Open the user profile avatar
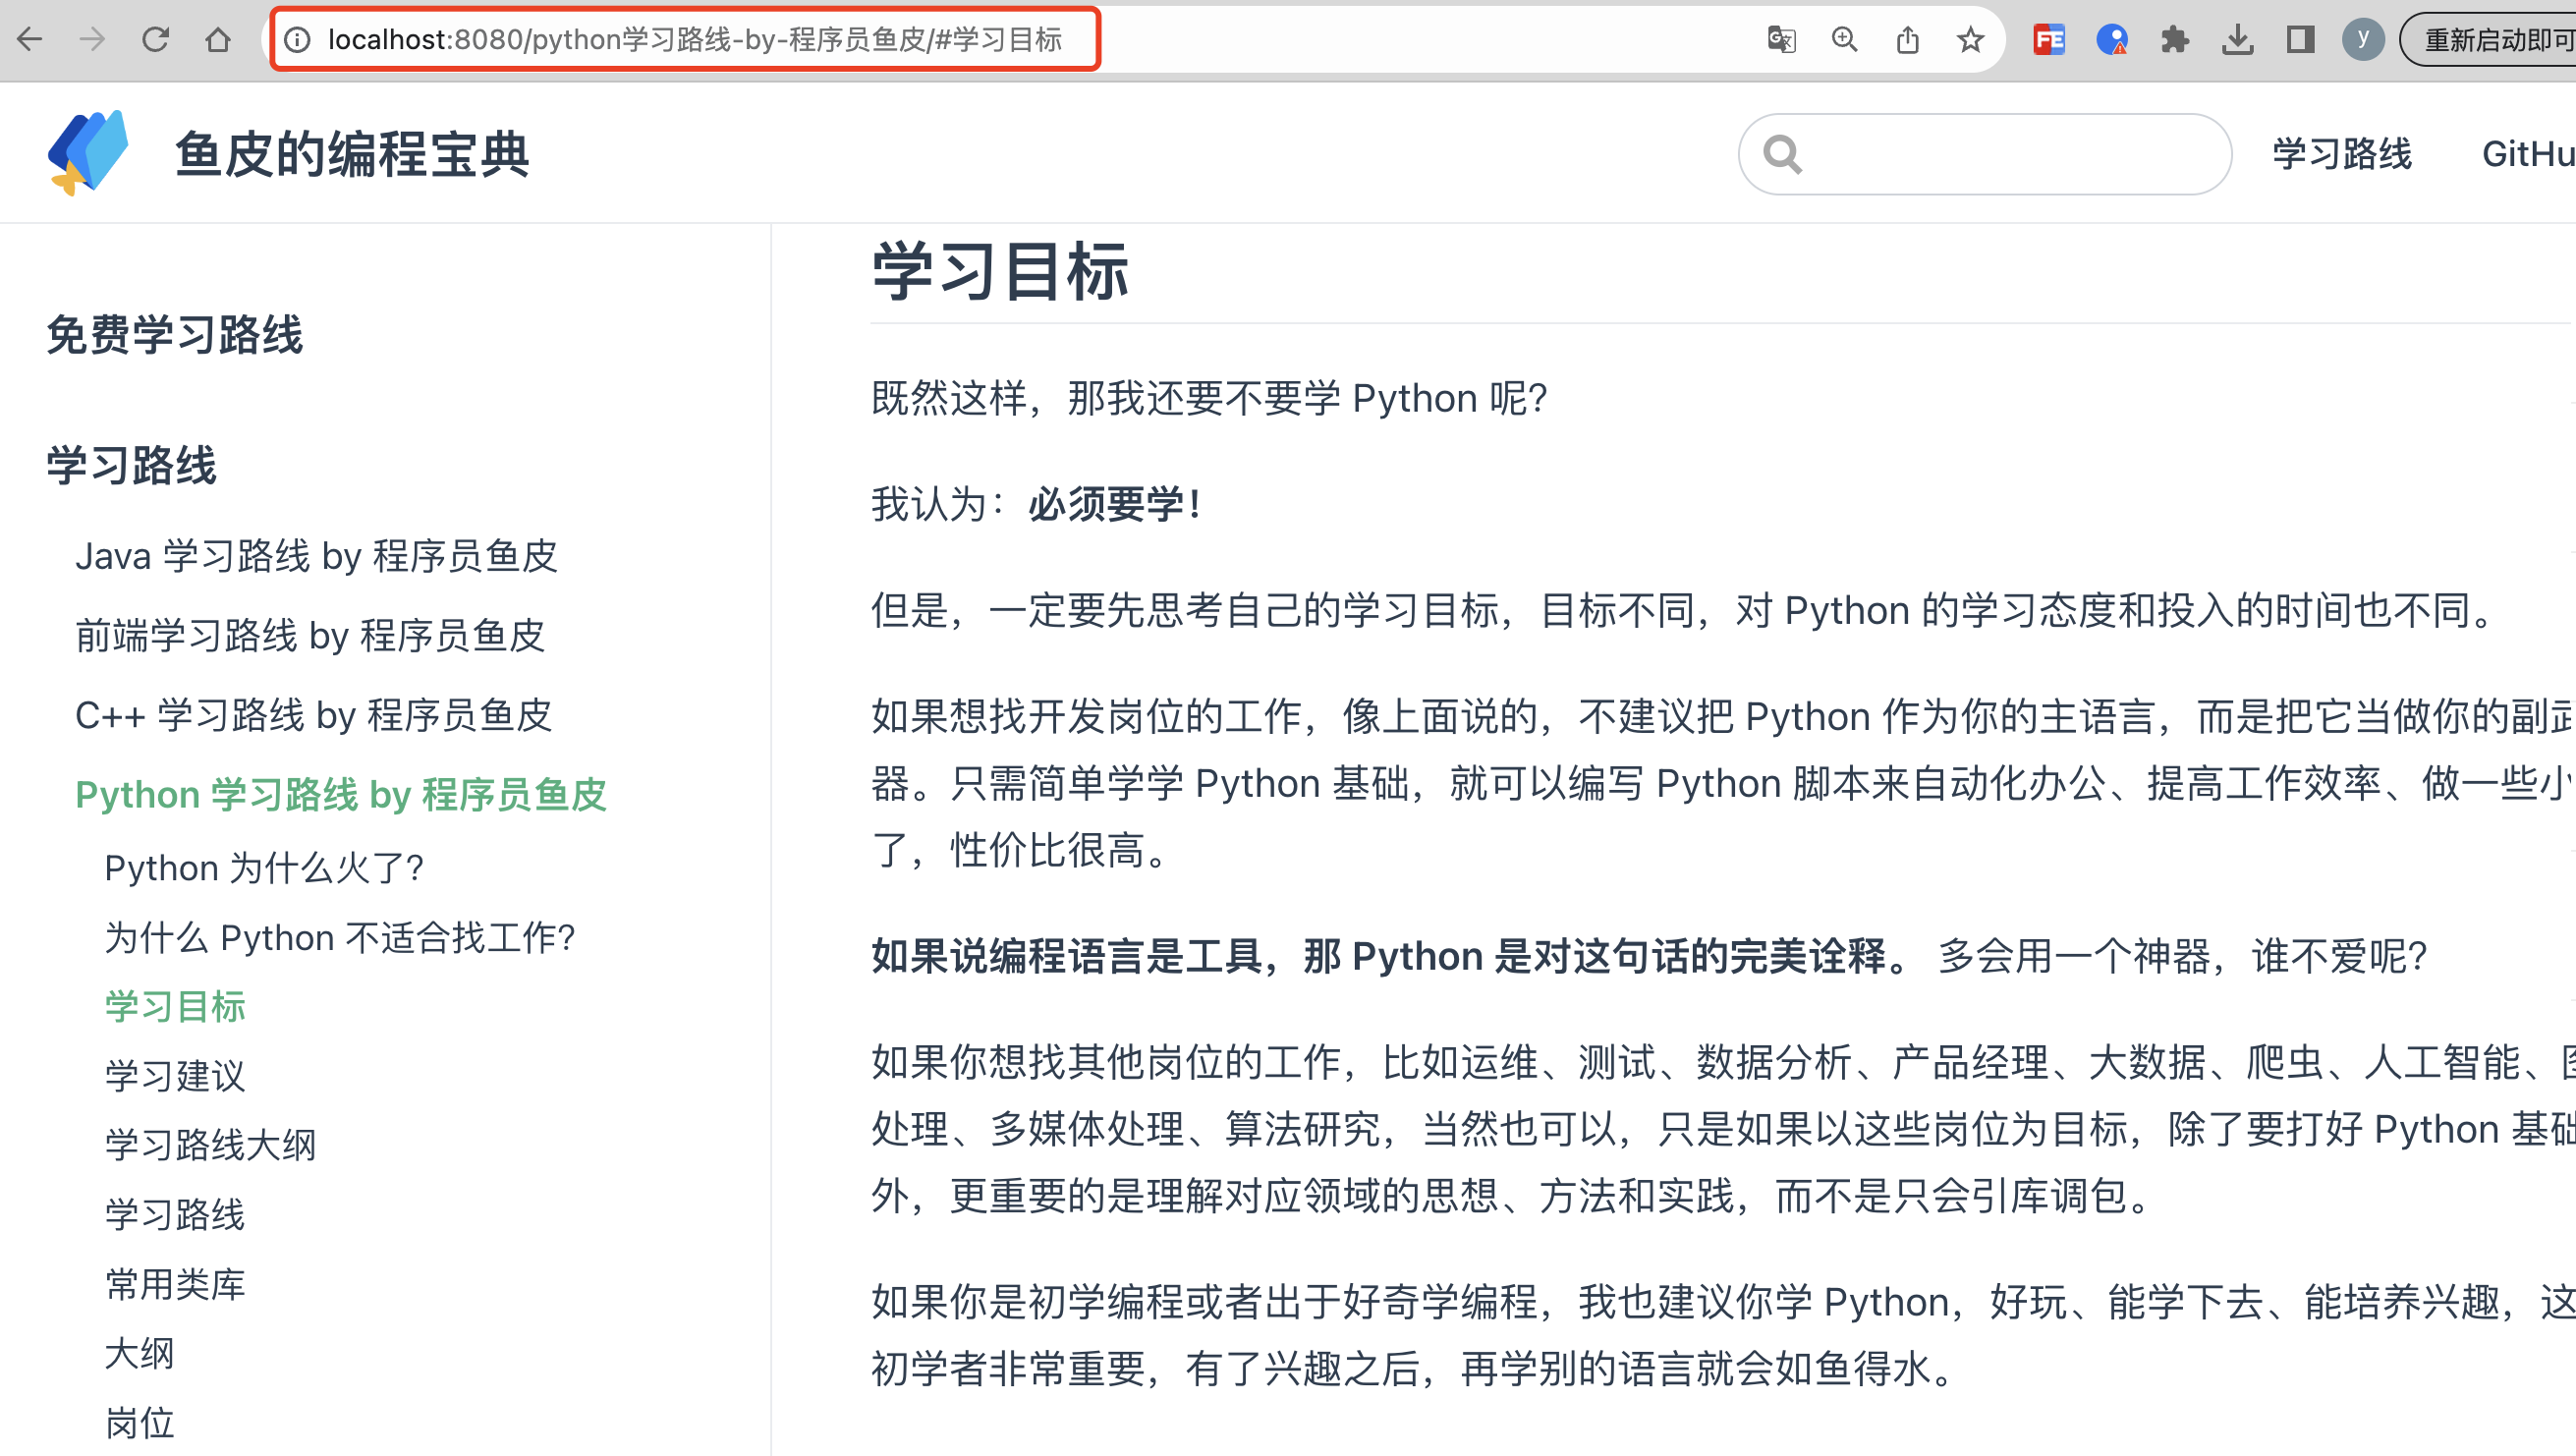 point(2362,40)
